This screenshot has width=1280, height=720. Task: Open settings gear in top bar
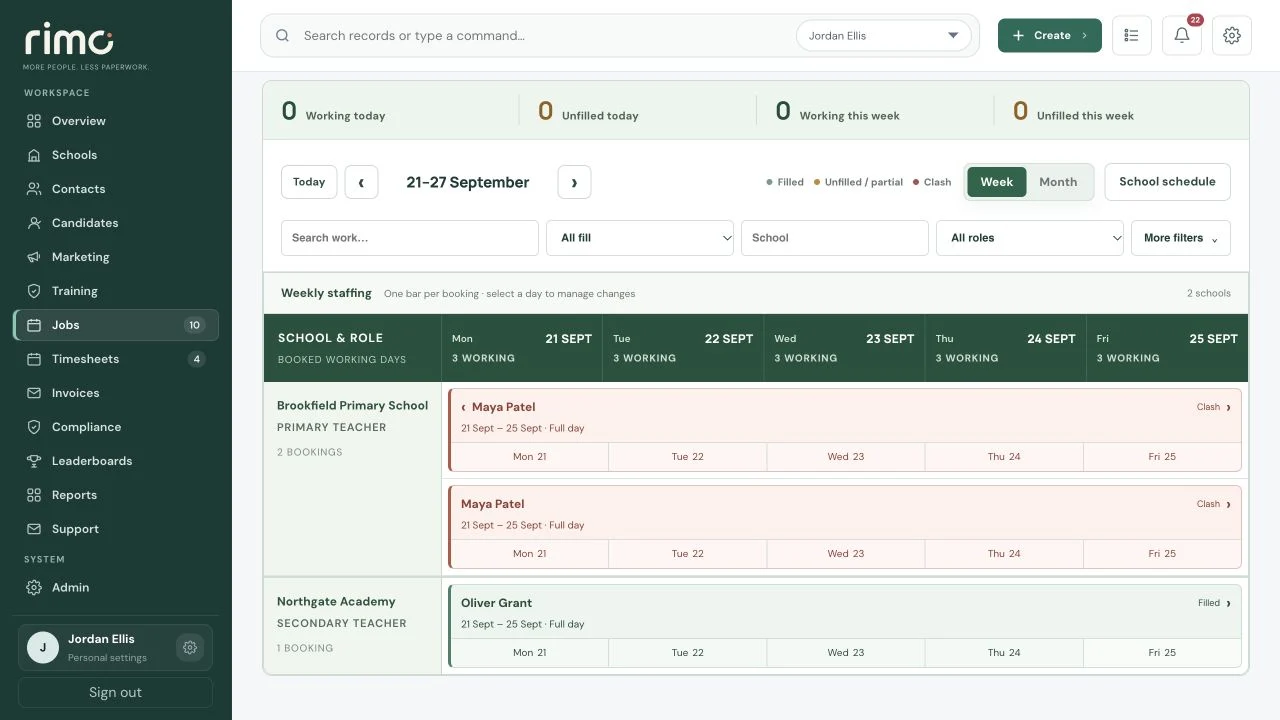[1232, 36]
